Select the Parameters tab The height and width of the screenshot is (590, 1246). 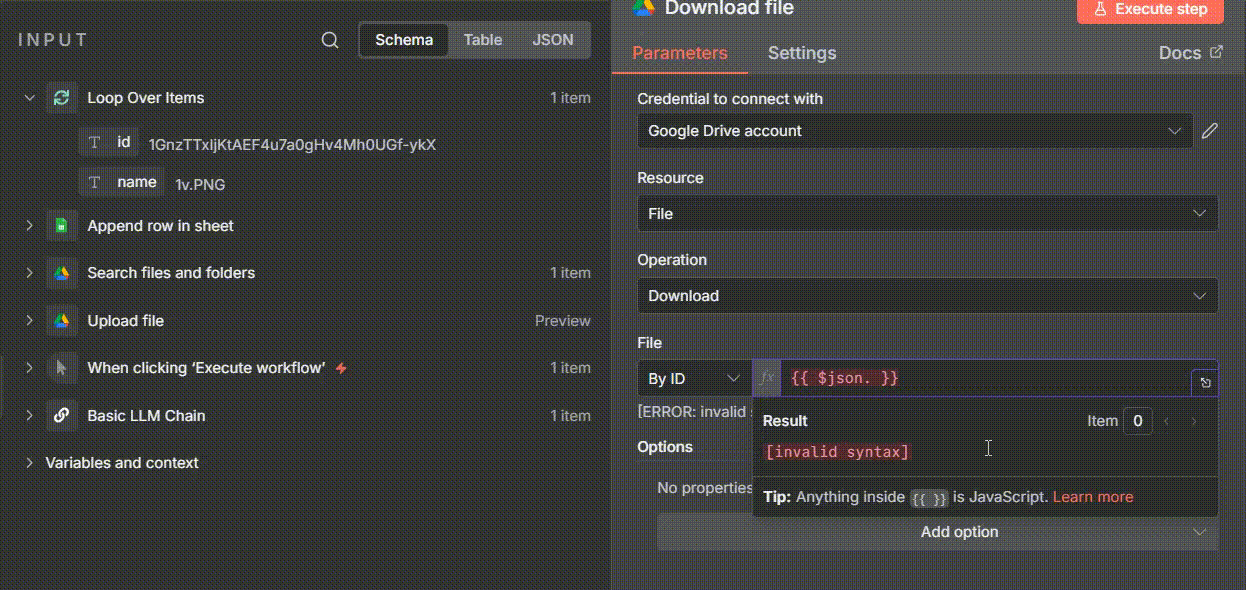click(680, 53)
